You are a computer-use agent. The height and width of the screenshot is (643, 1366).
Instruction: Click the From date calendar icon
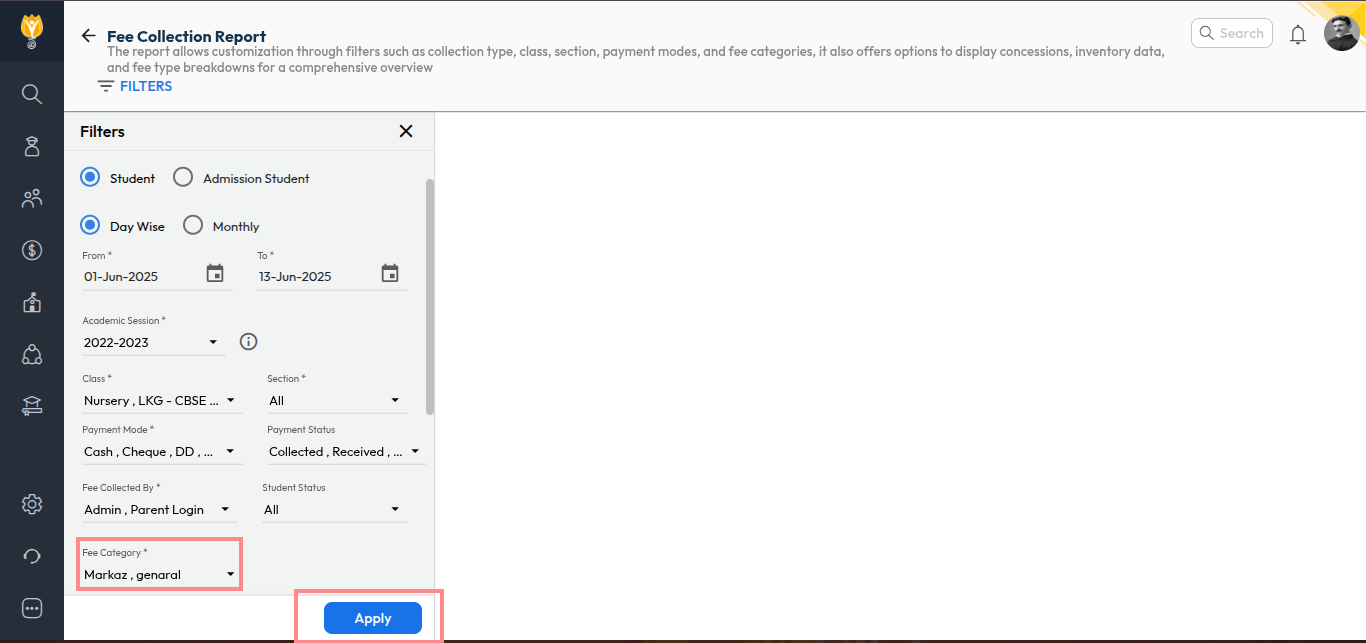[x=215, y=274]
